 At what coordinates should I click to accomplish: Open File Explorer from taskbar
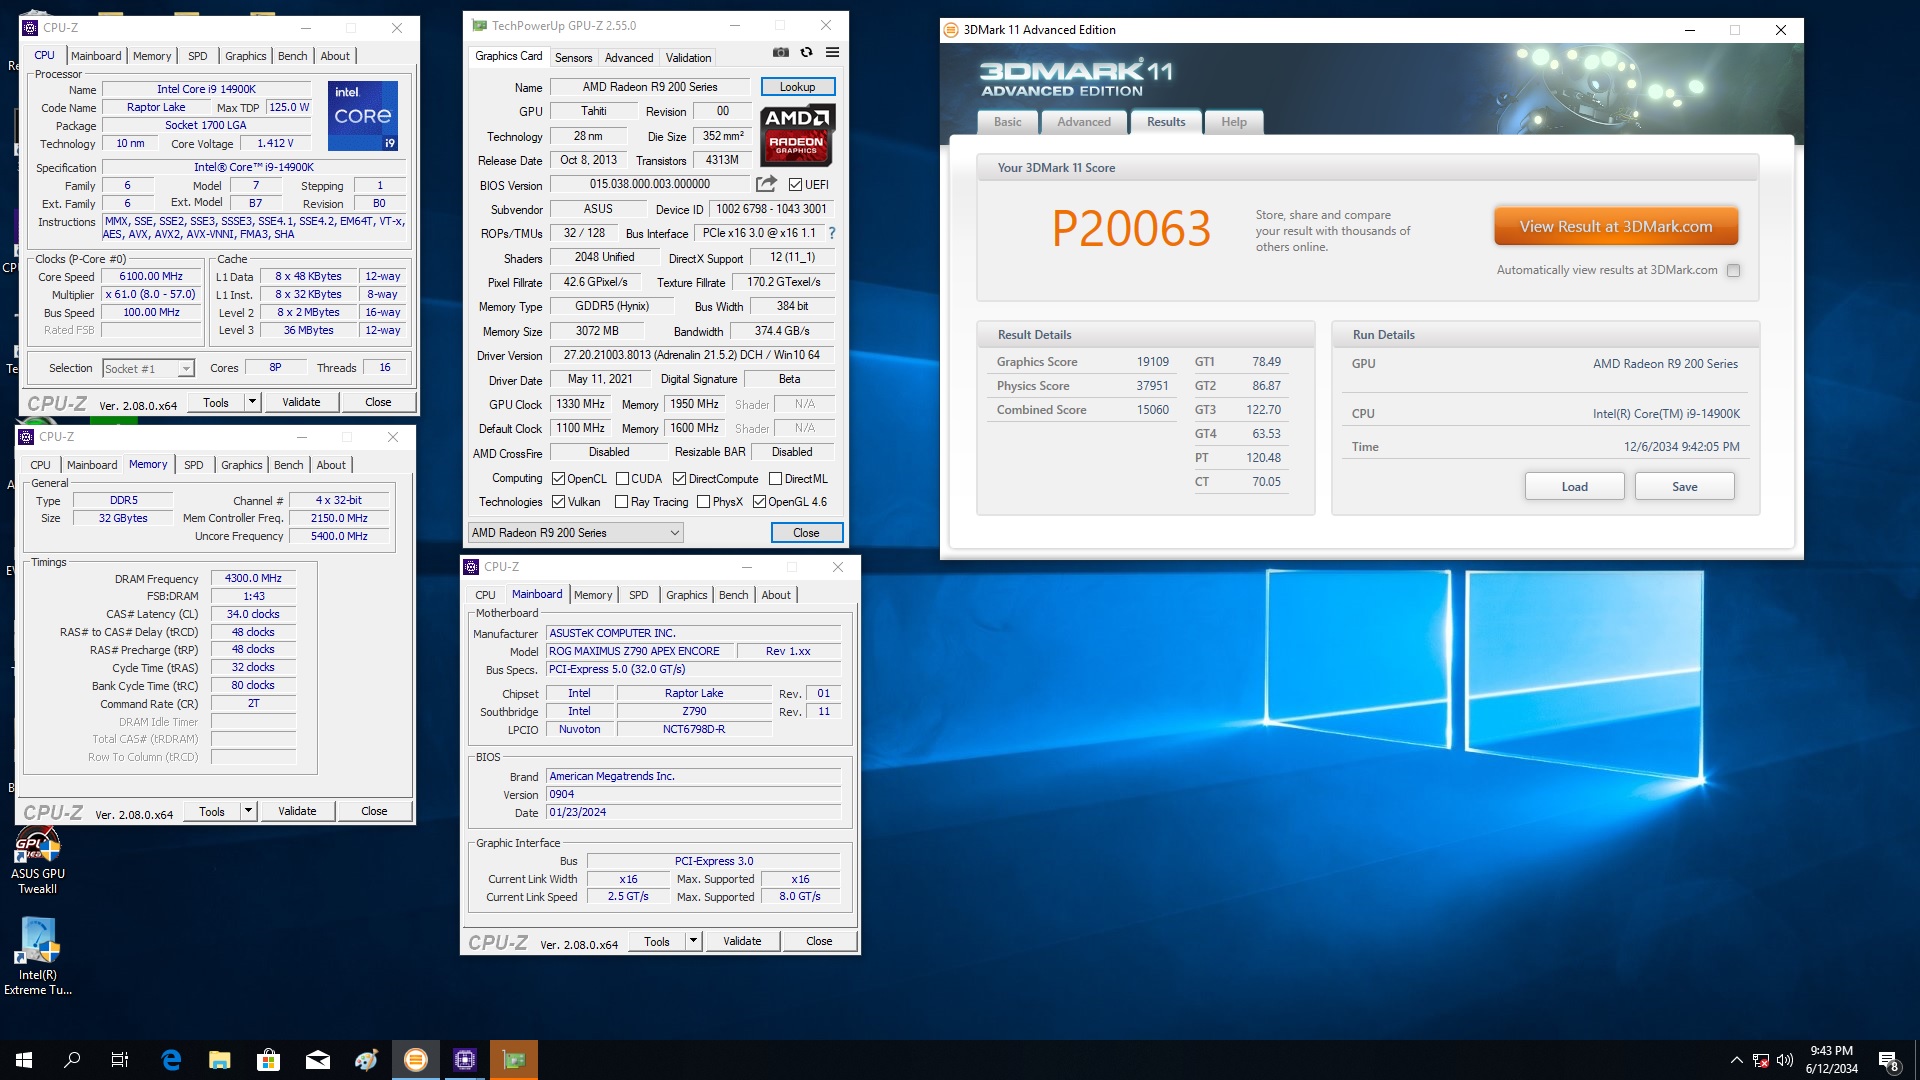click(220, 1060)
